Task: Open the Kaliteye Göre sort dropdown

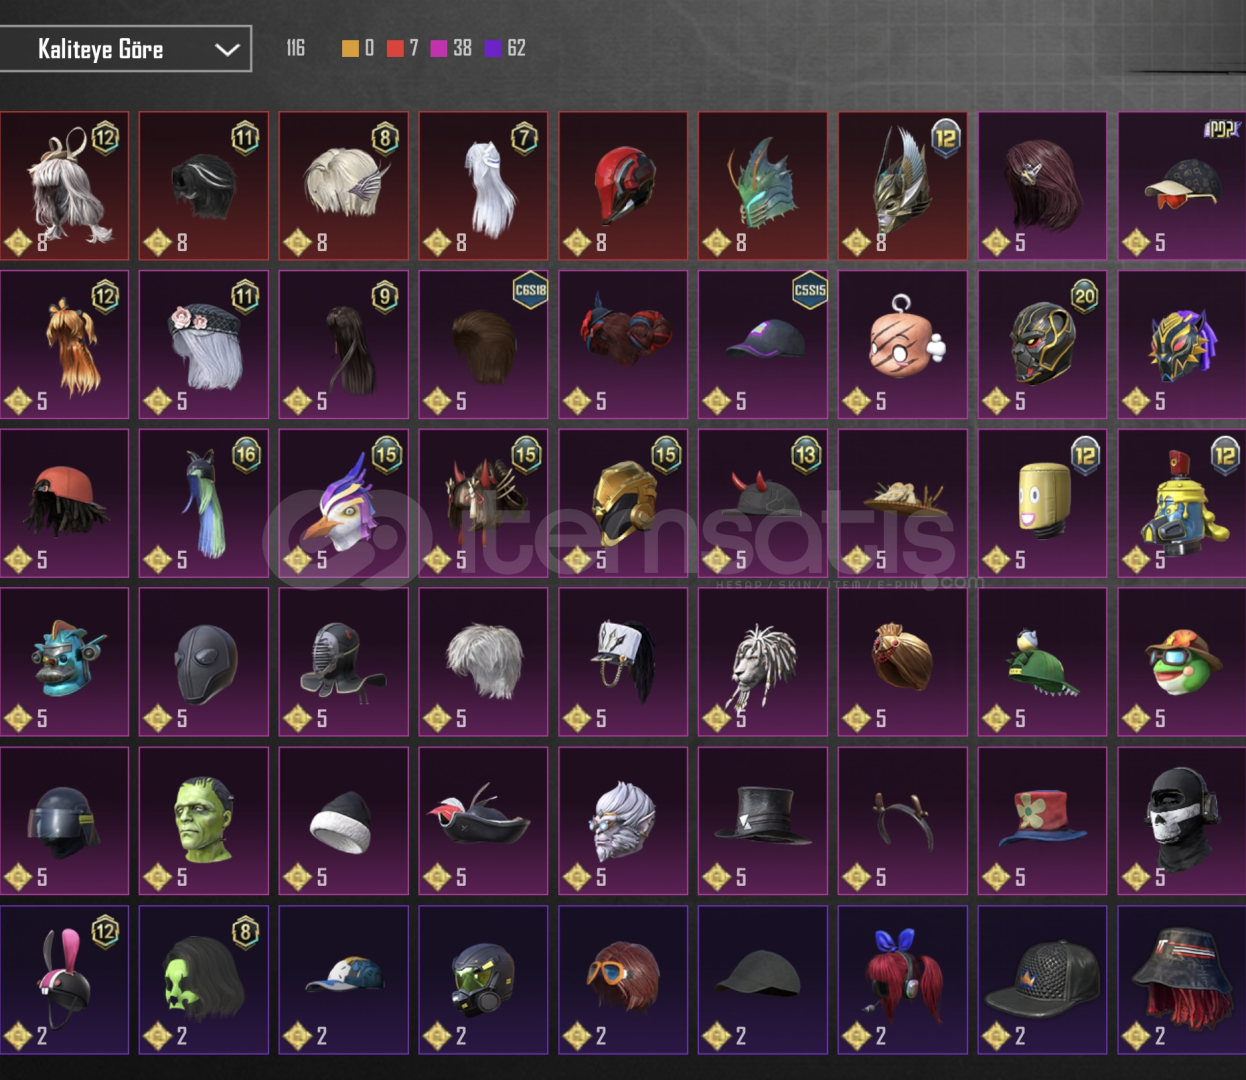Action: pyautogui.click(x=125, y=49)
